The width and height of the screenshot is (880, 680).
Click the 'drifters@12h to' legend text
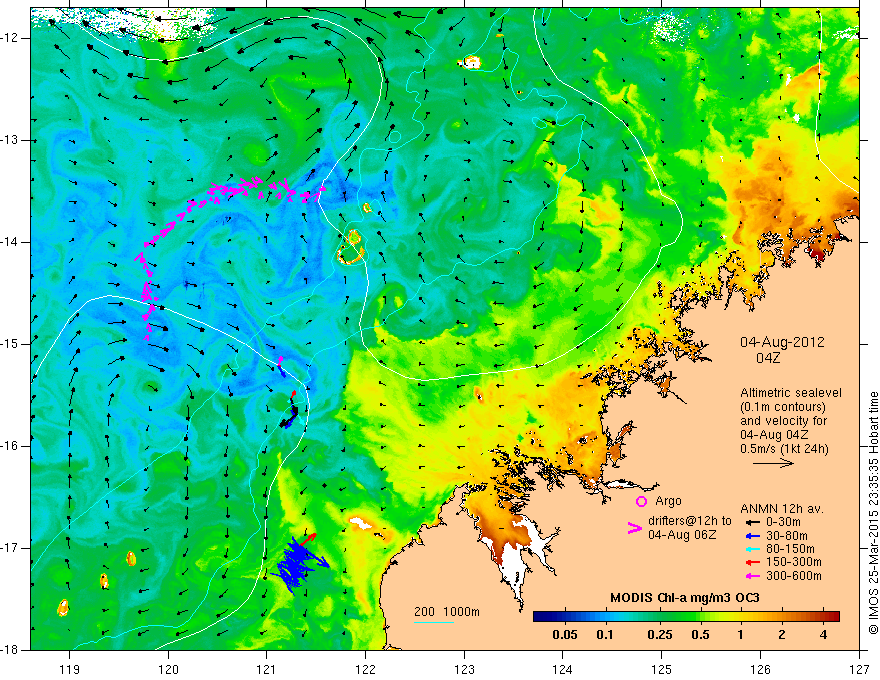click(x=690, y=521)
